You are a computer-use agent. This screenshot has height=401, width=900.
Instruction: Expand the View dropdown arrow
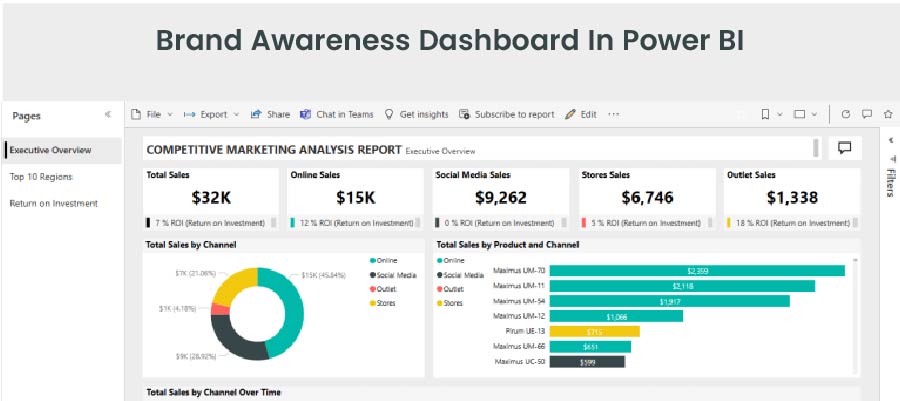(x=814, y=115)
